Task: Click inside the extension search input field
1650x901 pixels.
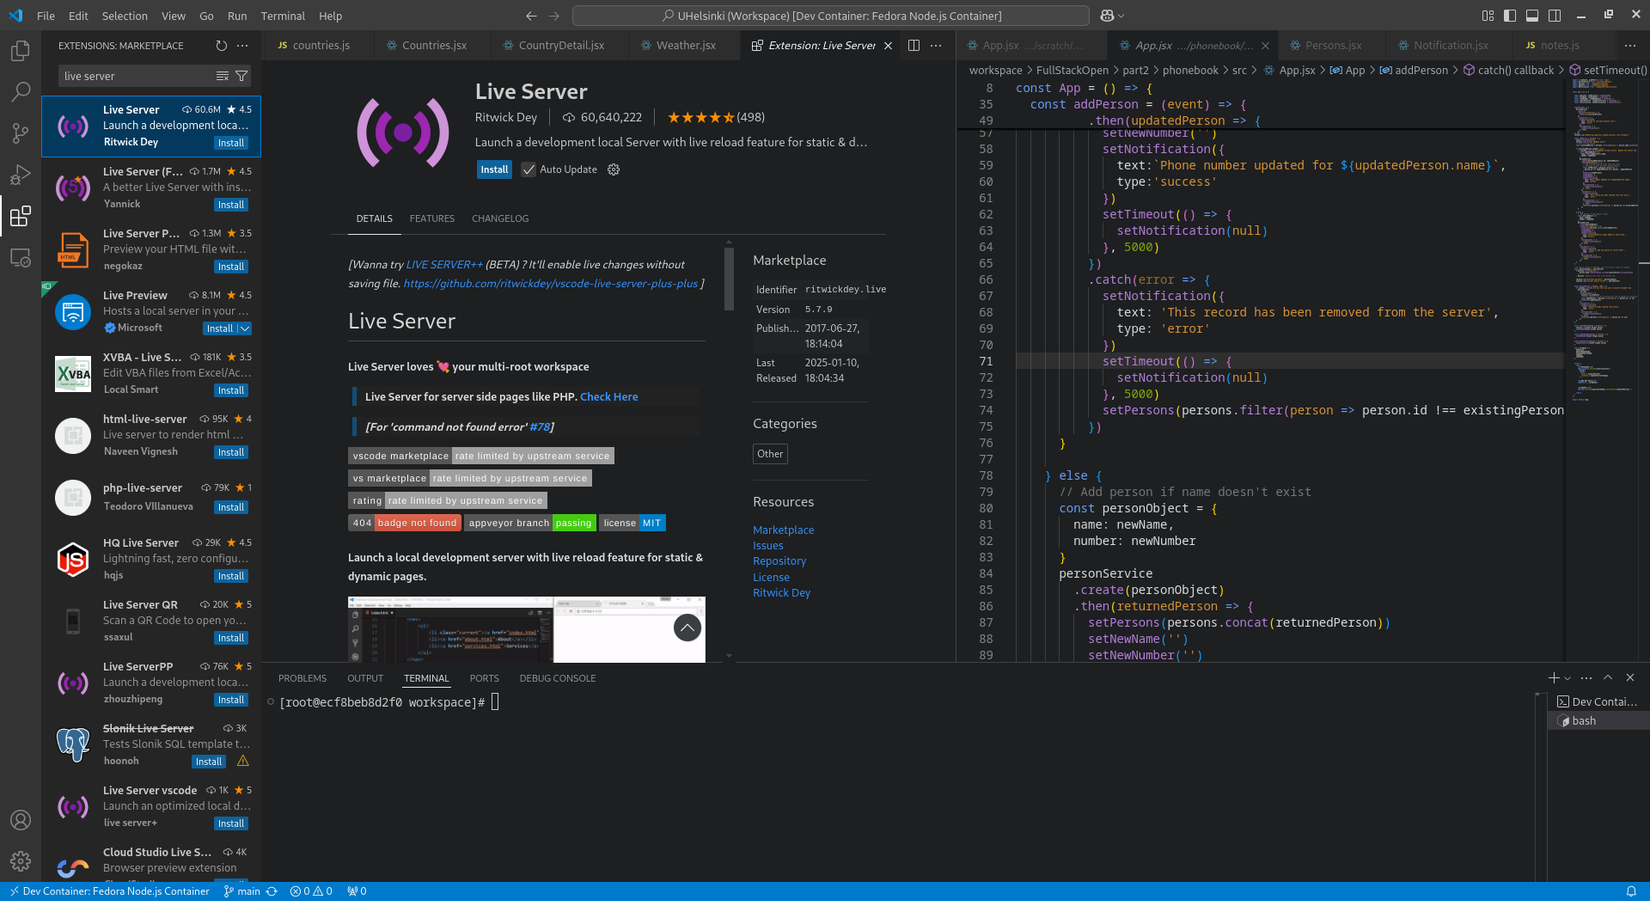Action: point(140,75)
